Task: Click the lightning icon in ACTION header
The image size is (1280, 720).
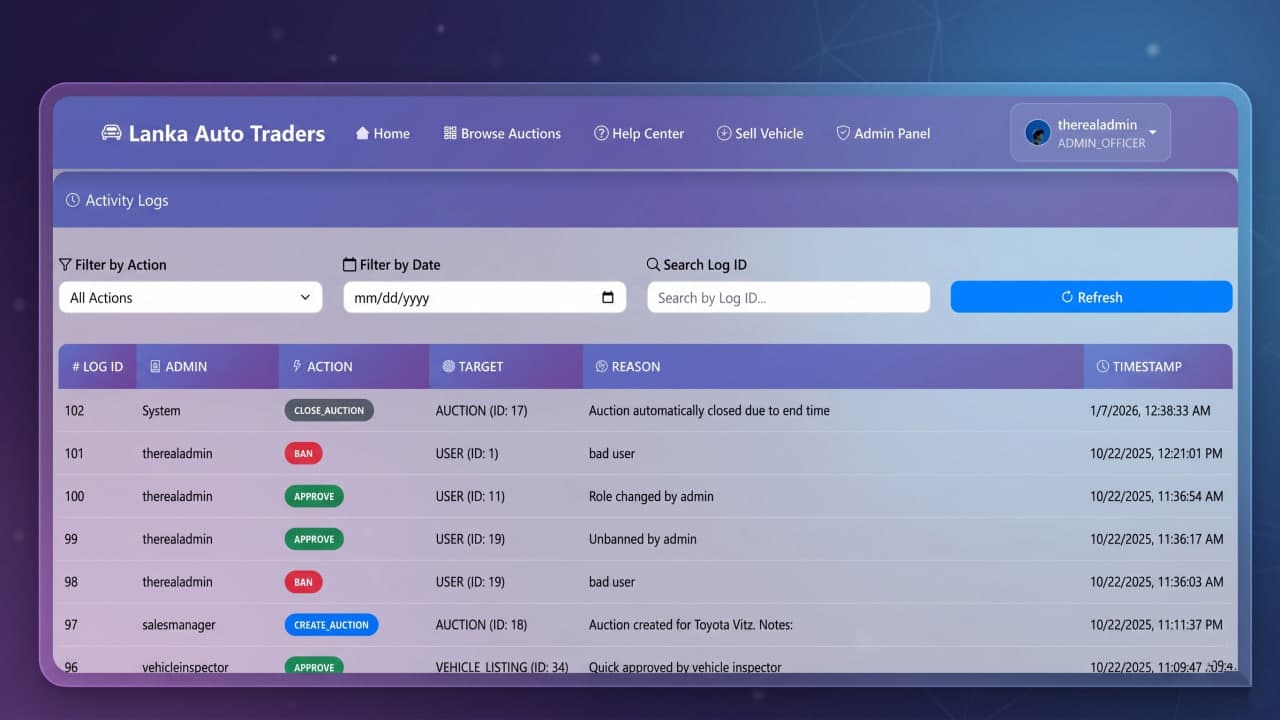Action: [x=297, y=367]
